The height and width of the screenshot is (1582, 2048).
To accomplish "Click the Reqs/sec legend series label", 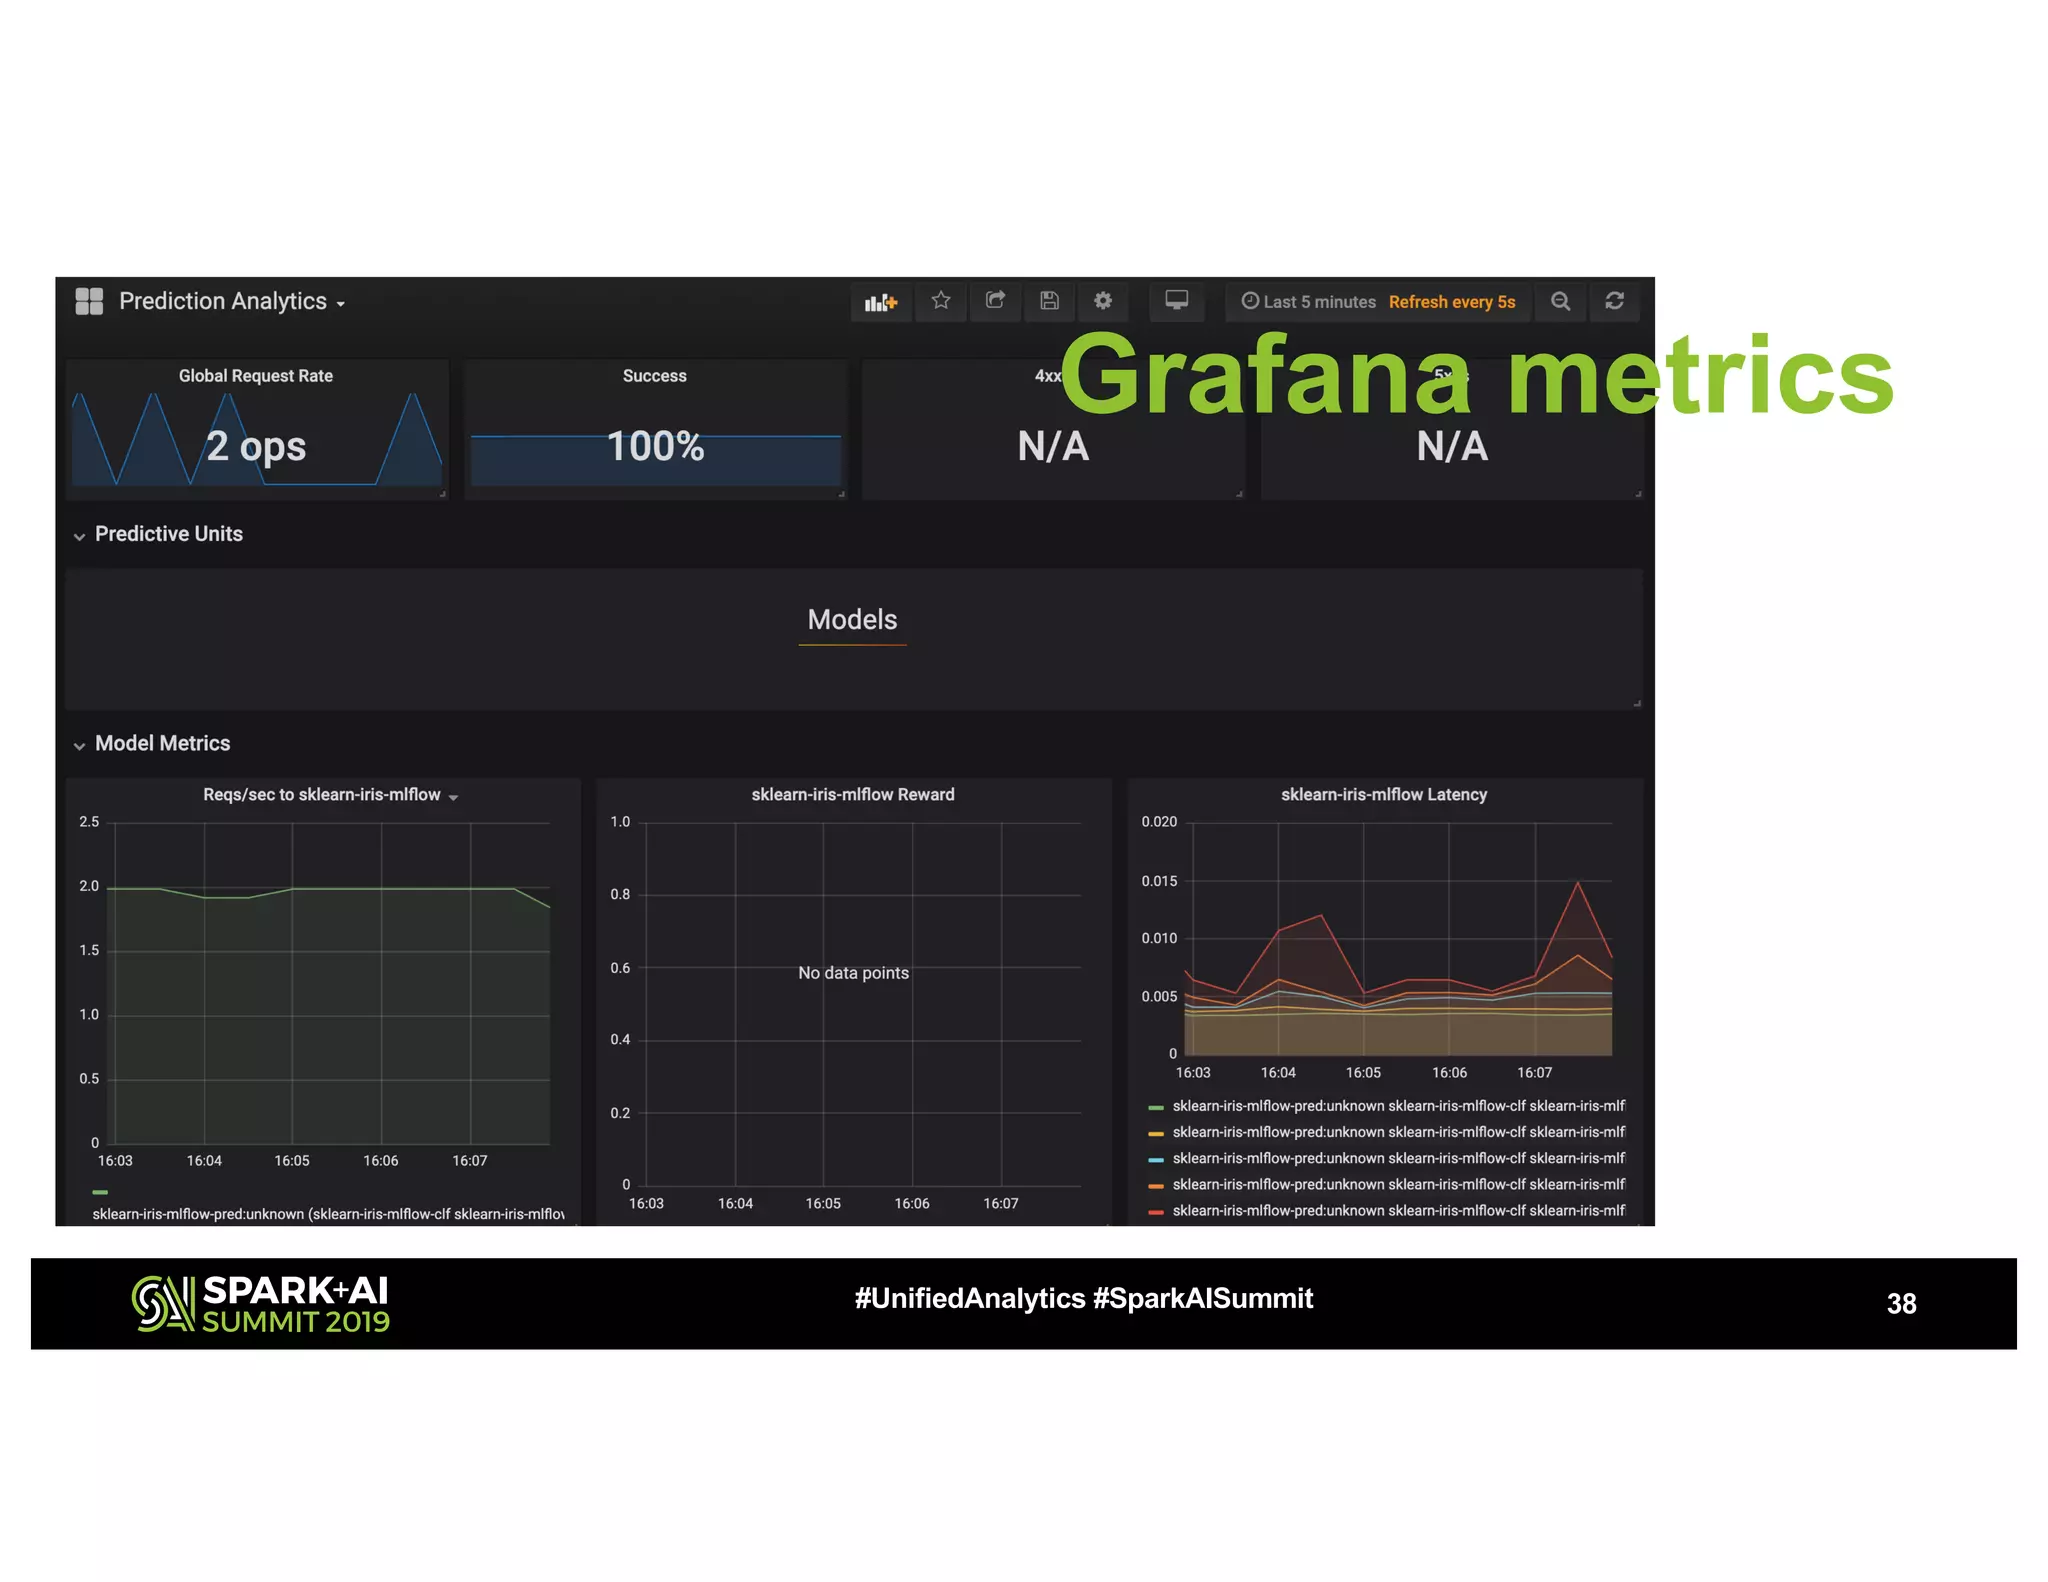I will pyautogui.click(x=329, y=1214).
